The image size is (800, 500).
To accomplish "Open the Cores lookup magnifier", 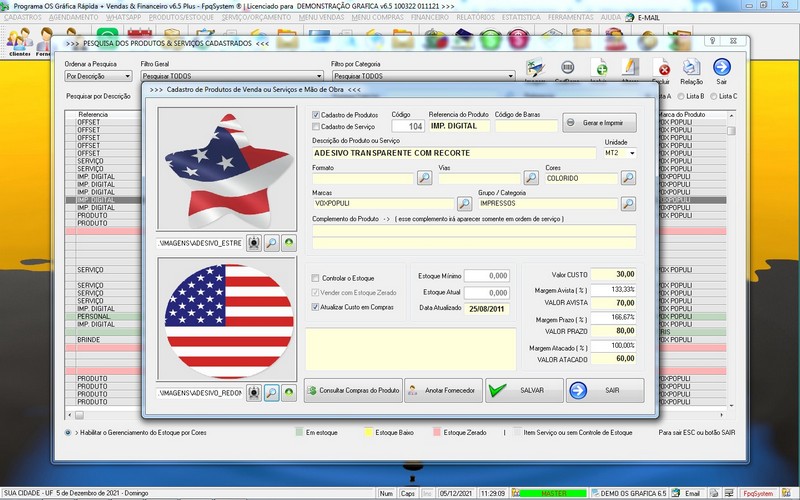I will [628, 178].
